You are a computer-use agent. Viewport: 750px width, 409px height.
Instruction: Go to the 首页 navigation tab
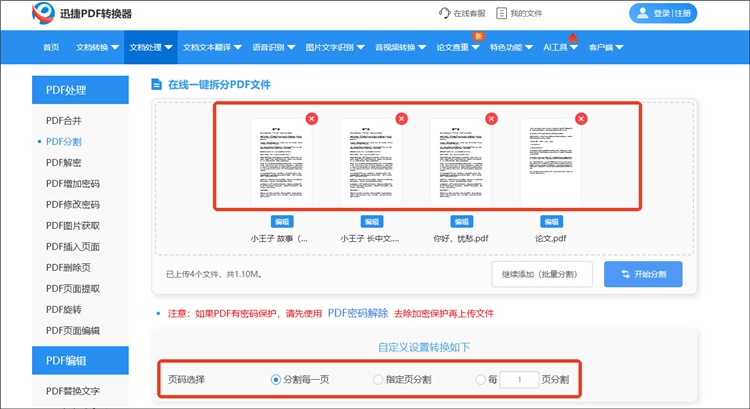click(x=51, y=47)
